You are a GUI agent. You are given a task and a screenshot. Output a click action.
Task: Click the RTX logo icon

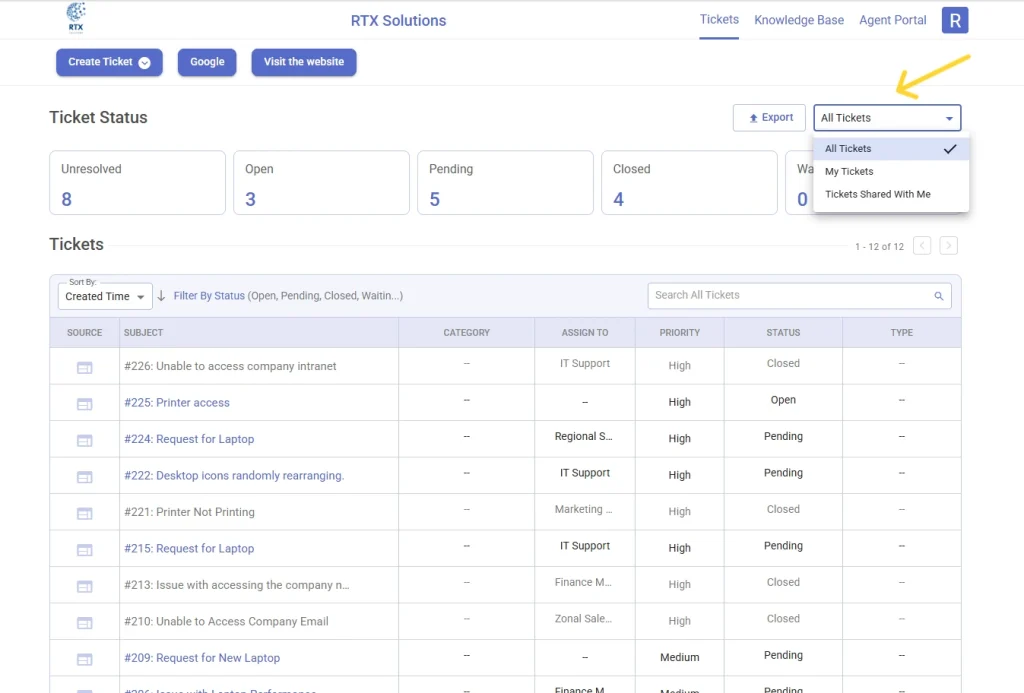[76, 18]
